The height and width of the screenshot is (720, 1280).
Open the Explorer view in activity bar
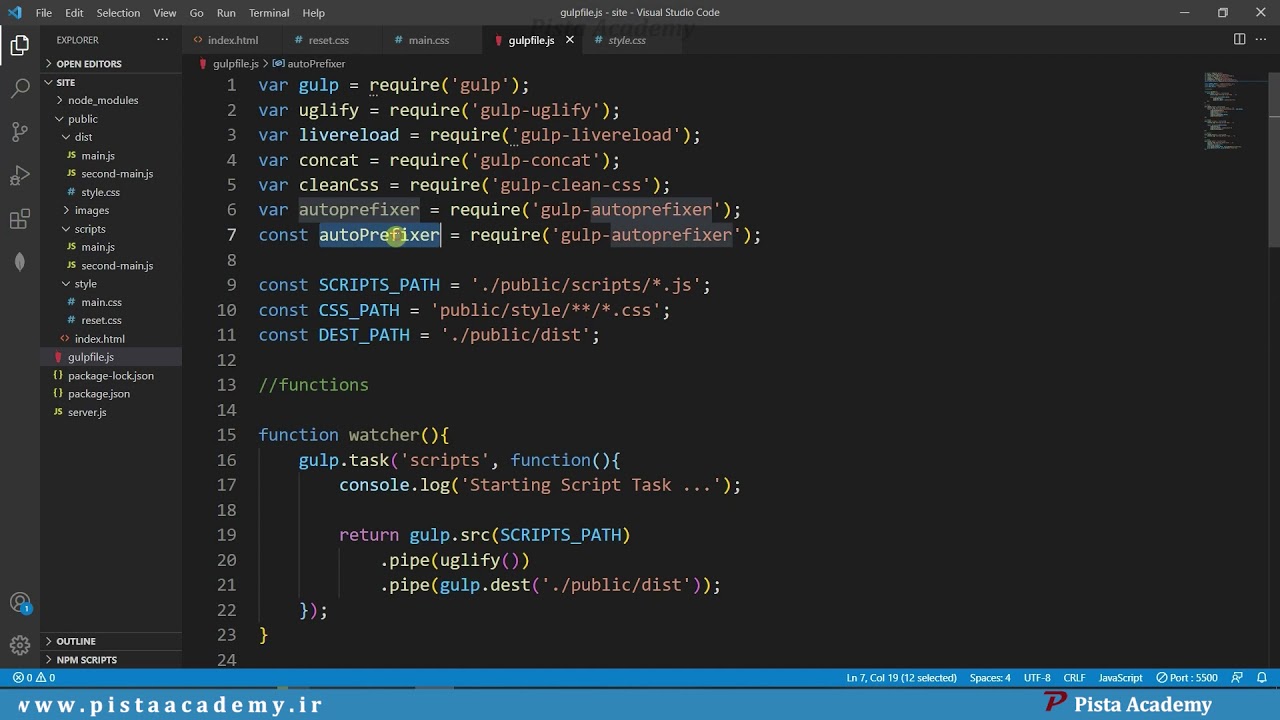(20, 45)
